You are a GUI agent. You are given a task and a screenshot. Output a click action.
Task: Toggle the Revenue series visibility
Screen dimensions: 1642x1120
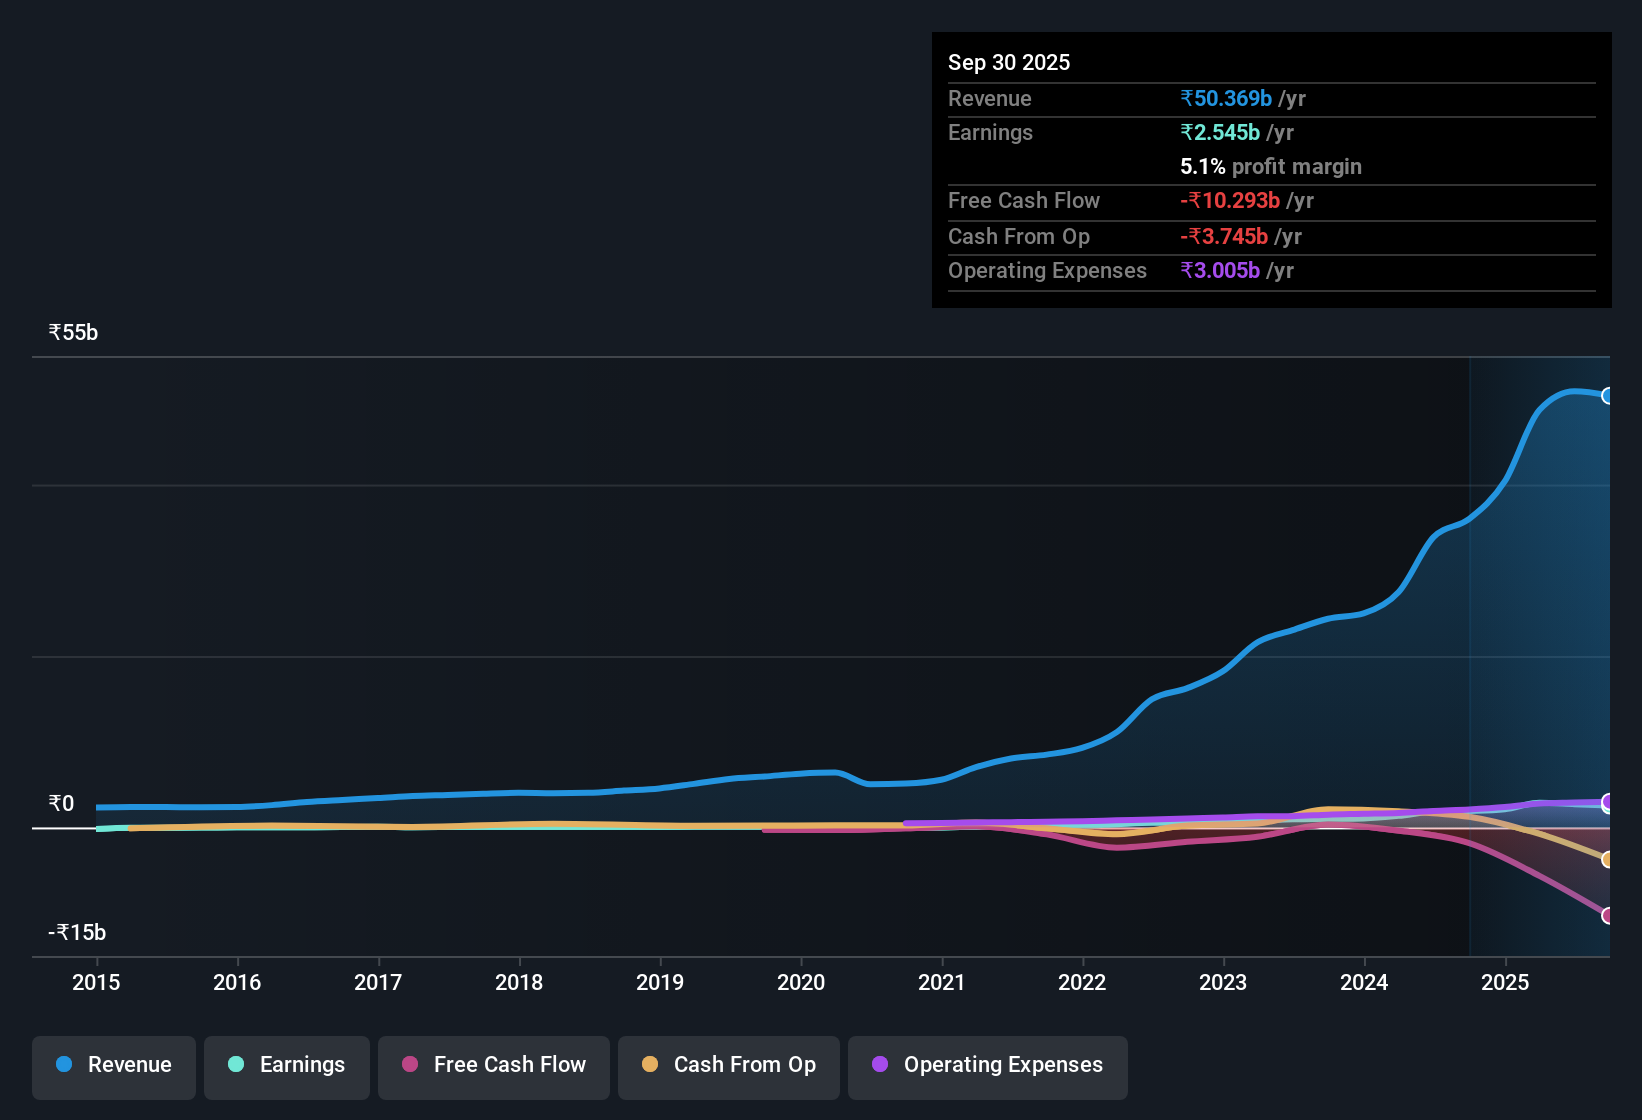[113, 1065]
